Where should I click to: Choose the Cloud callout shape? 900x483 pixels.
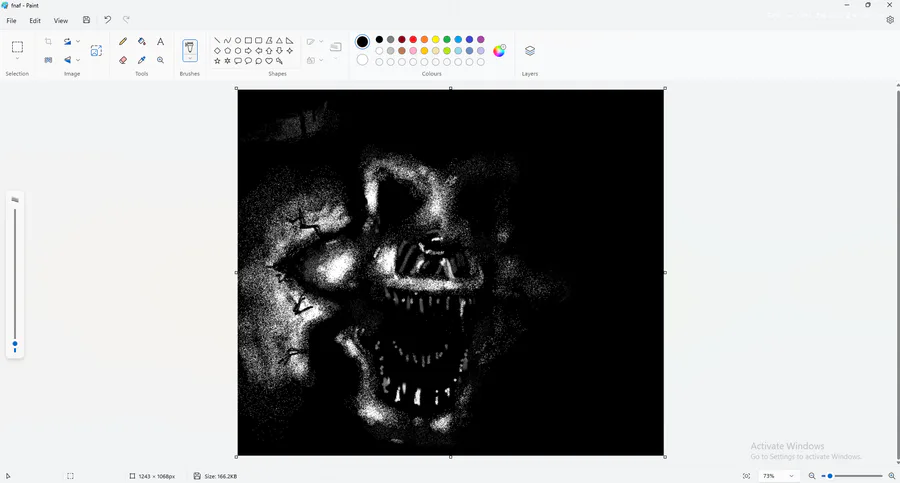[x=258, y=61]
